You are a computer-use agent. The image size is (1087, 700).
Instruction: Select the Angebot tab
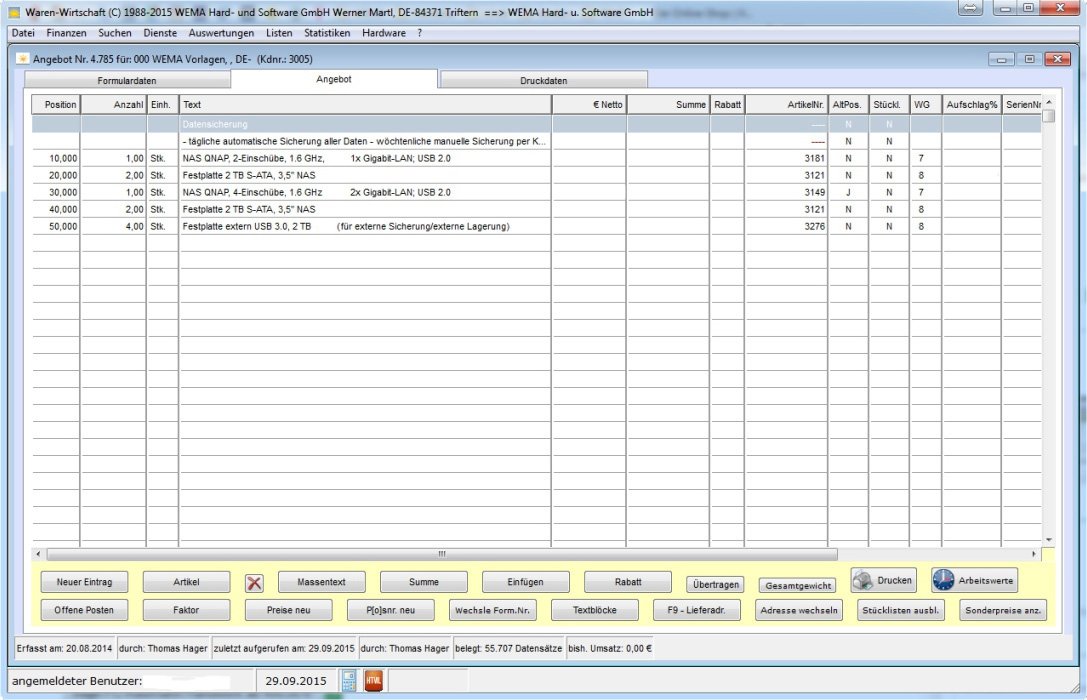click(x=333, y=79)
